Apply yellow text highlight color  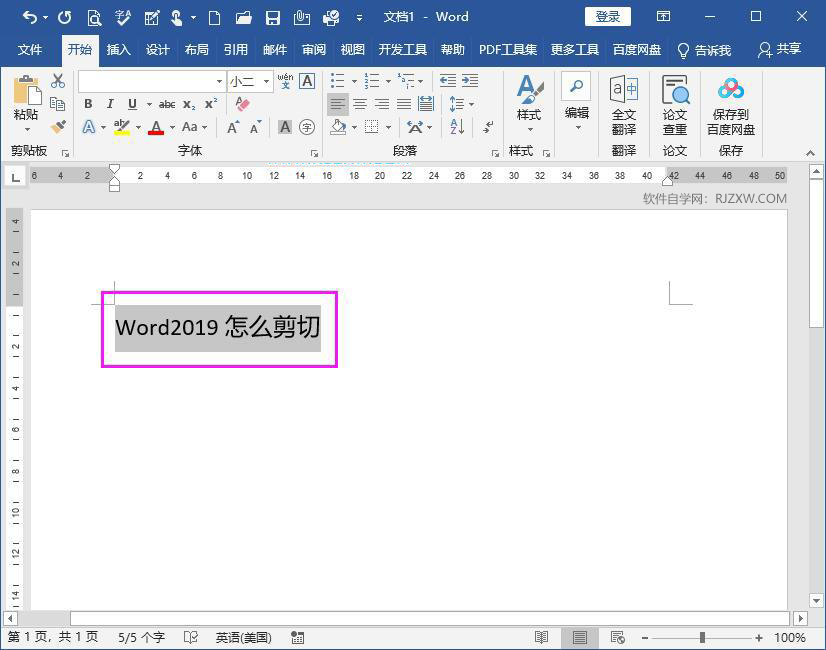point(121,127)
